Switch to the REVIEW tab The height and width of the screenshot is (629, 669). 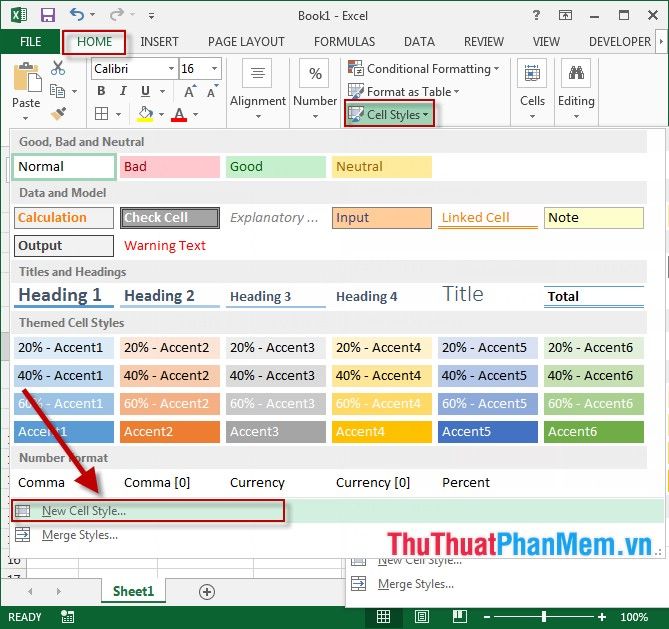(484, 42)
